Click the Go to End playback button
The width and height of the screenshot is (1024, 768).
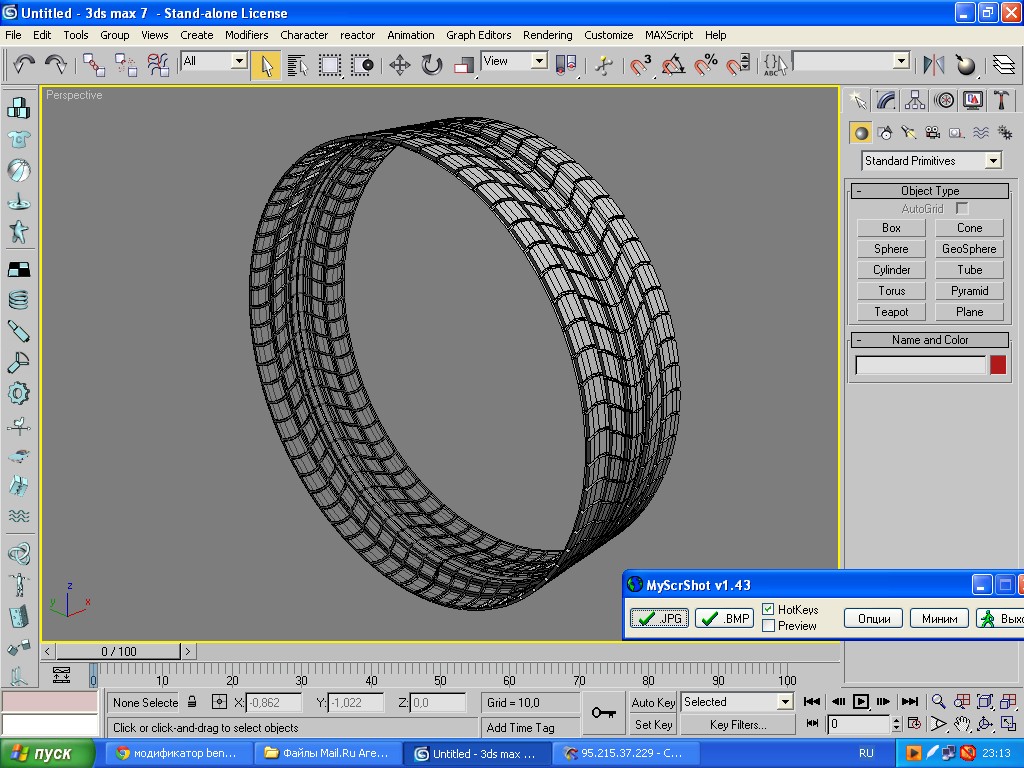910,702
